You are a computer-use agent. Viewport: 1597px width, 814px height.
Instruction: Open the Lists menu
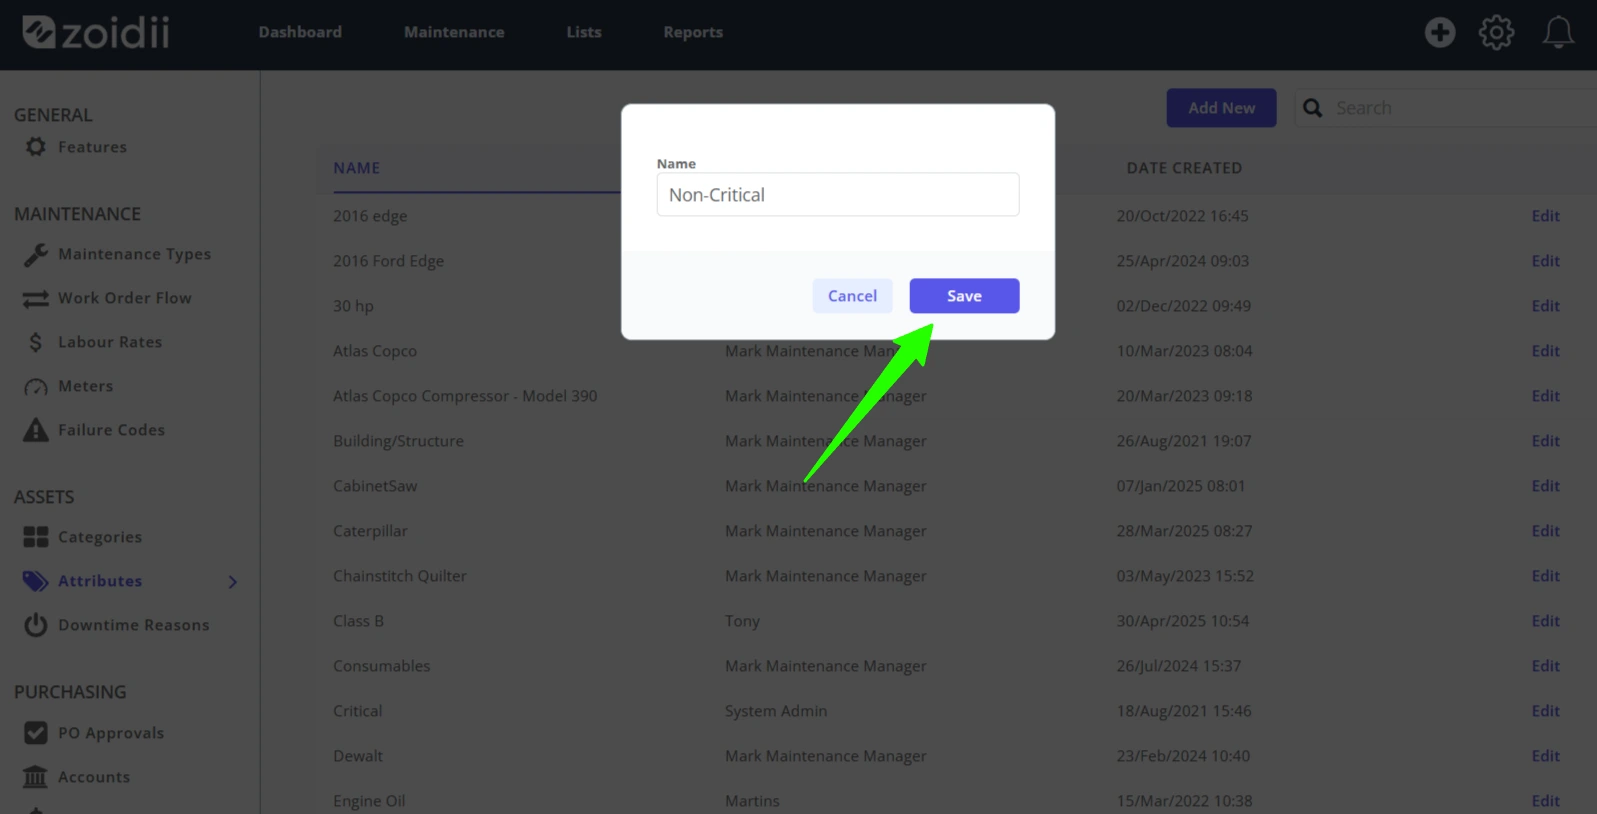584,32
